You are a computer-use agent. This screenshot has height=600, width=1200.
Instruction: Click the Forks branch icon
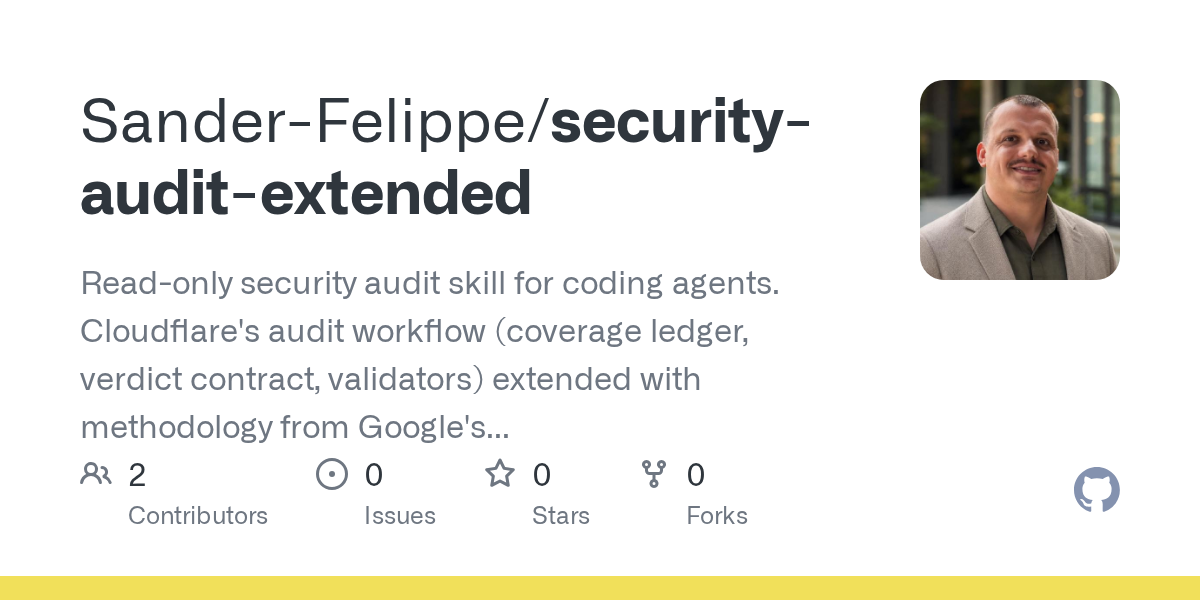tap(654, 473)
